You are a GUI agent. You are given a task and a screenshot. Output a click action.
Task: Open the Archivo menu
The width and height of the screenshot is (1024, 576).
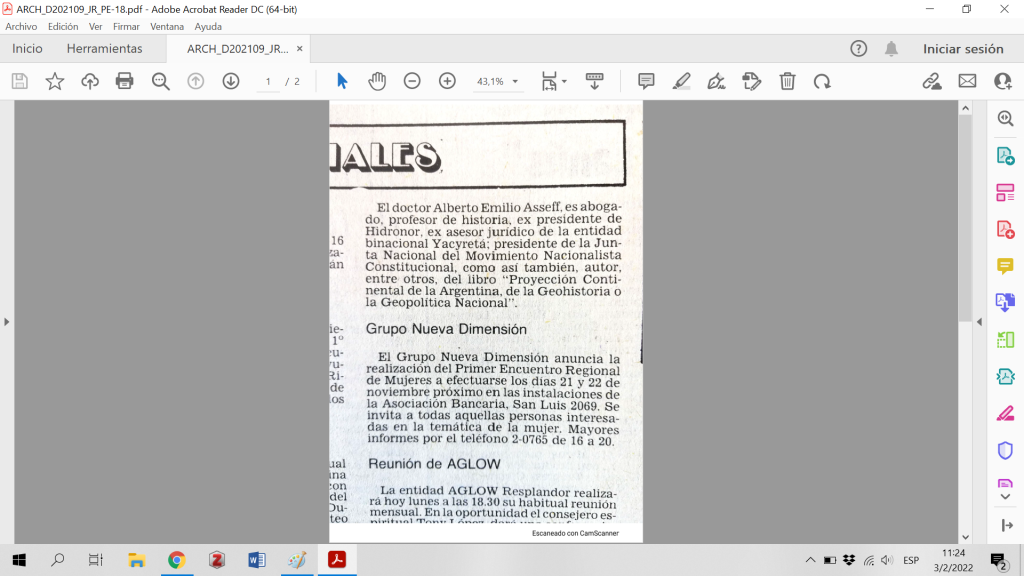[21, 27]
